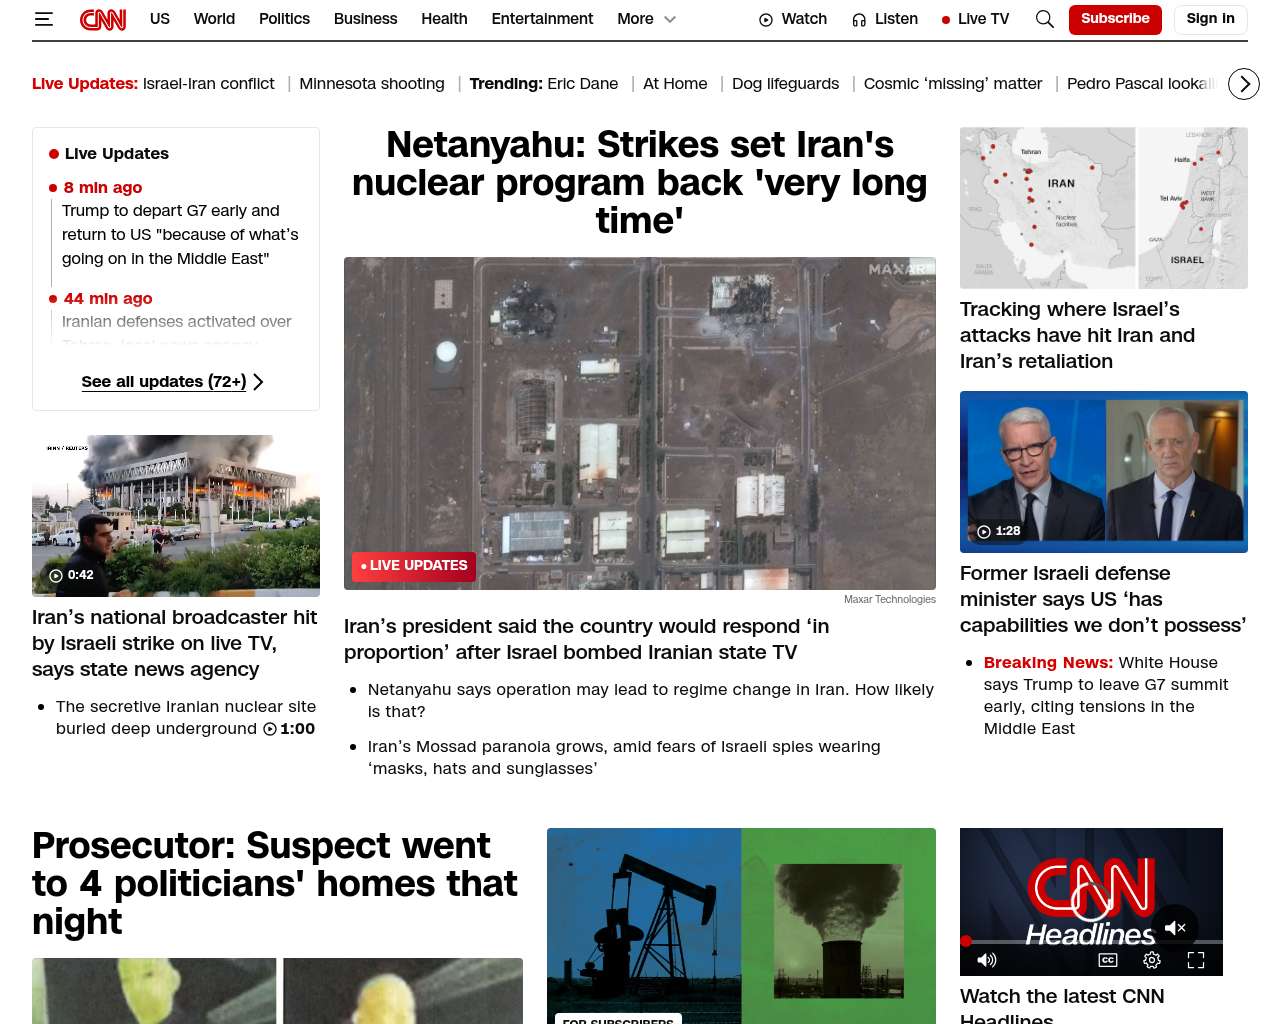Open Cosmic 'missing' matter link

952,84
